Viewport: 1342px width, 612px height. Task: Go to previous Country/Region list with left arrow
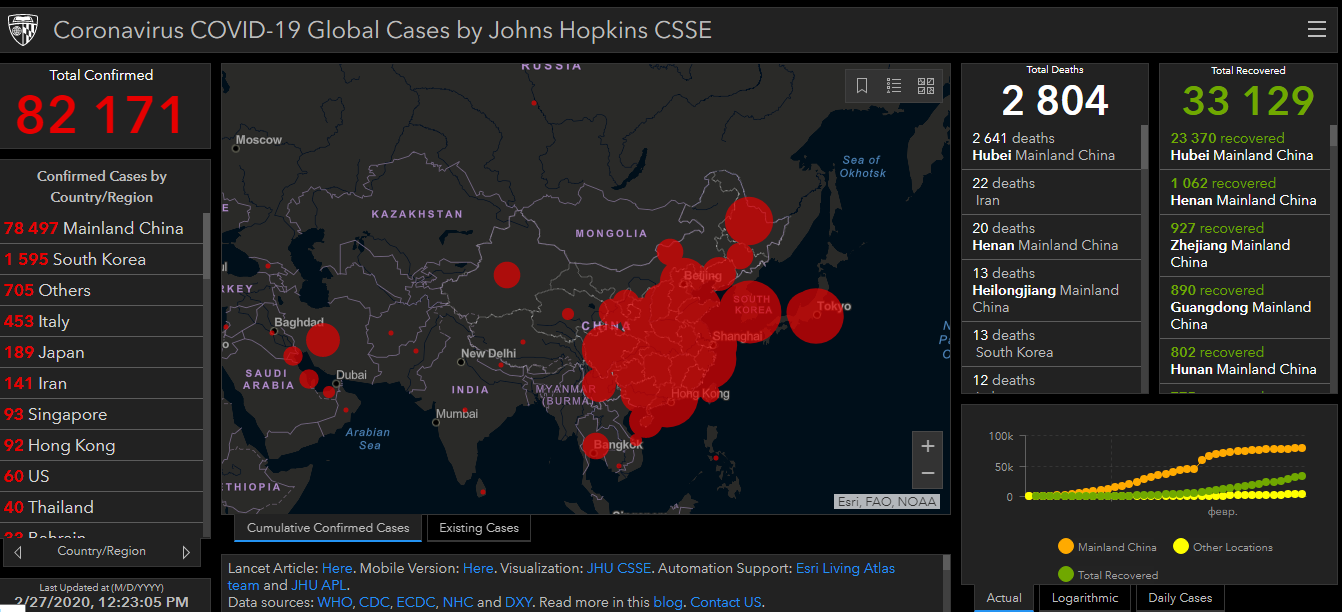point(18,552)
